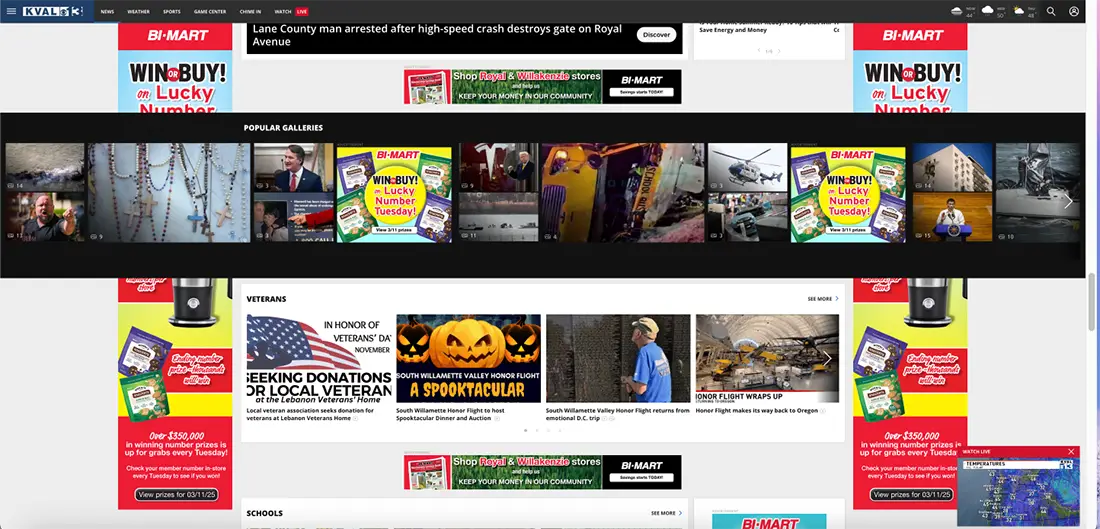Open Honor Flight returns from D.C. article
Screen dimensions: 1100x529
[617, 414]
